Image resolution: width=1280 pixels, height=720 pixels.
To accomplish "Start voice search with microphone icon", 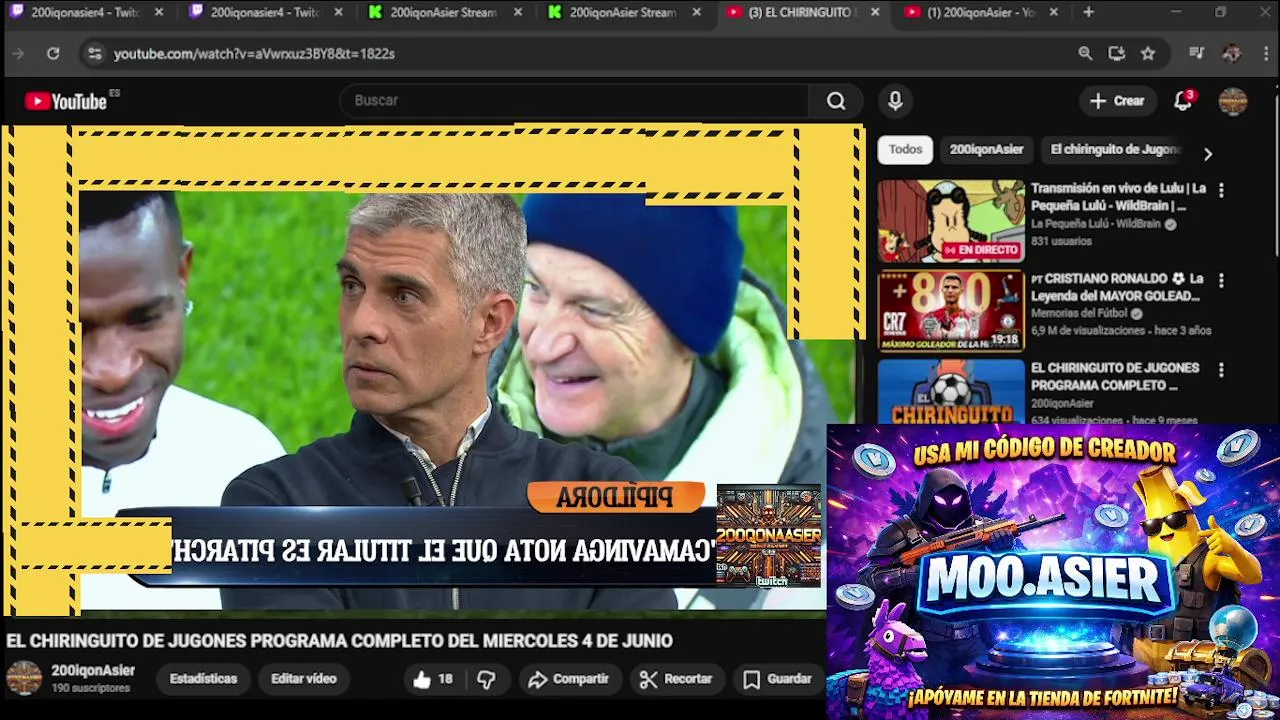I will point(895,101).
